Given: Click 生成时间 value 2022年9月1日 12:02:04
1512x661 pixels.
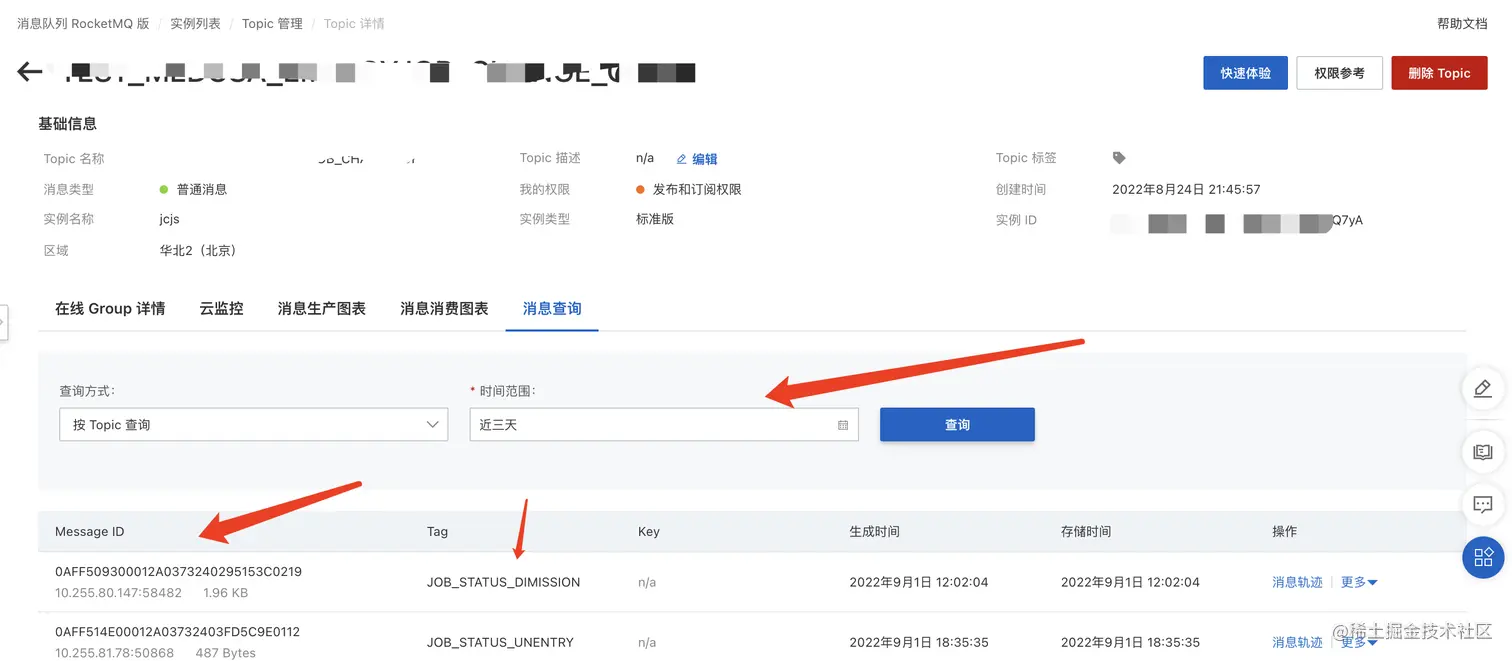Looking at the screenshot, I should (x=919, y=582).
